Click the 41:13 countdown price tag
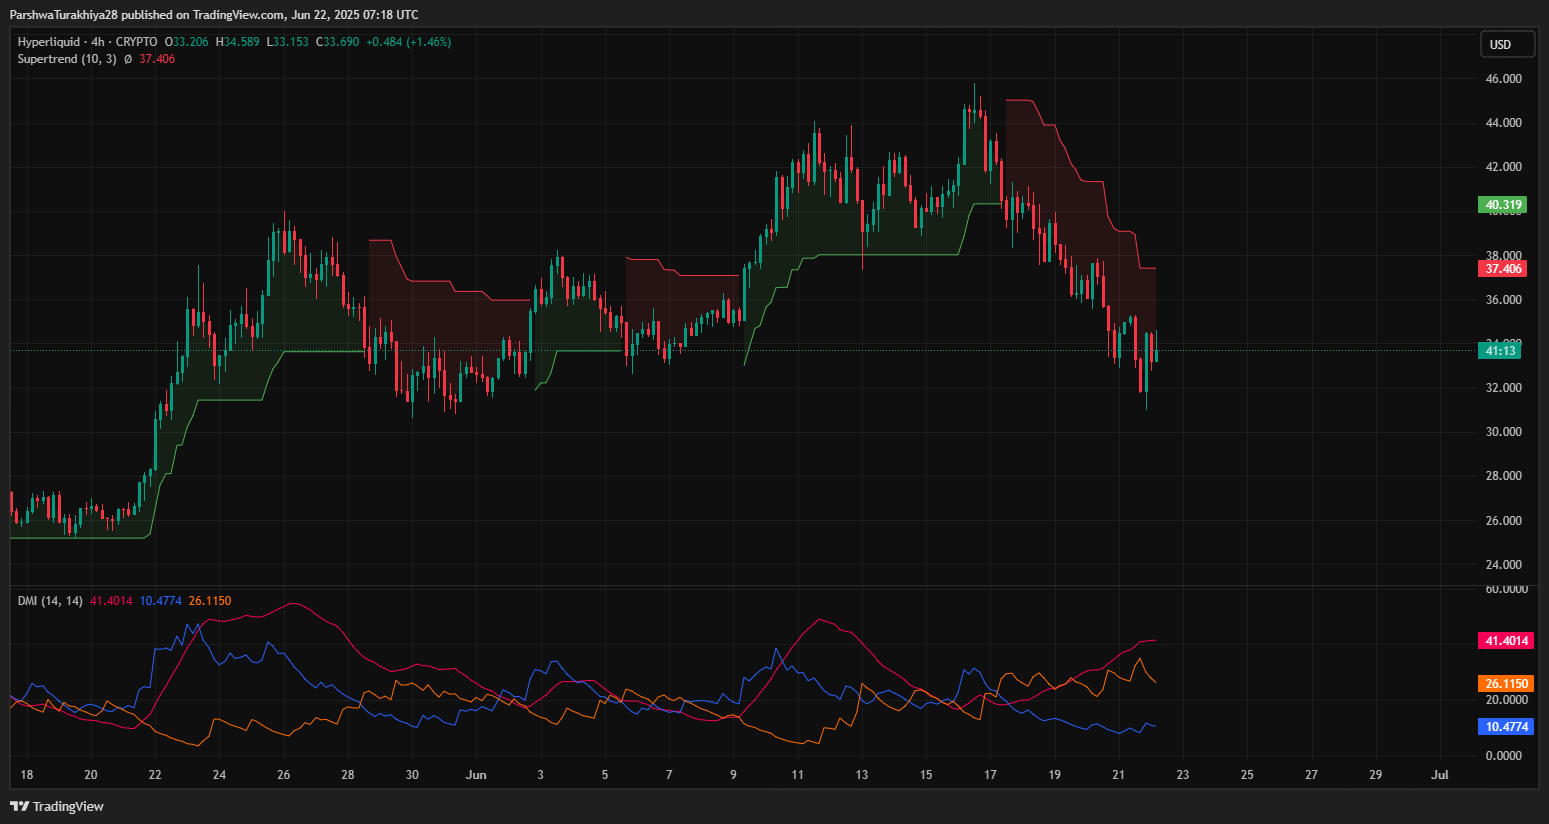 tap(1499, 351)
